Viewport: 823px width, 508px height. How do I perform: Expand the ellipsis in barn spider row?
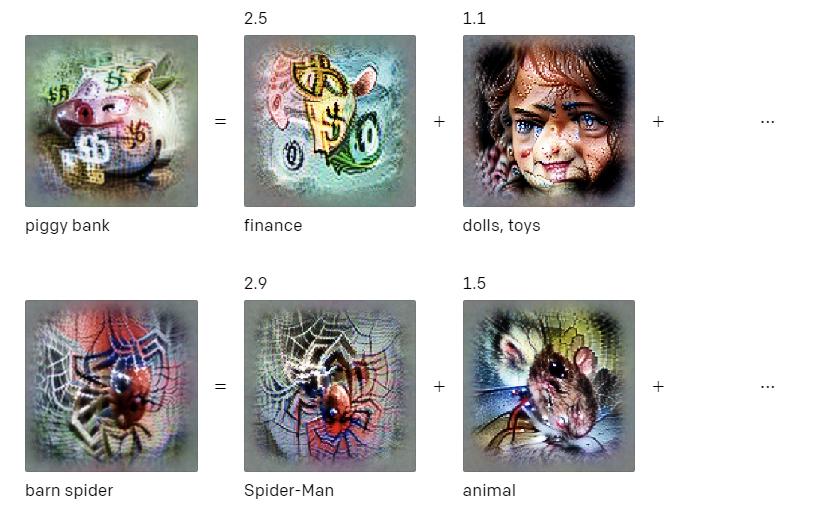point(767,387)
